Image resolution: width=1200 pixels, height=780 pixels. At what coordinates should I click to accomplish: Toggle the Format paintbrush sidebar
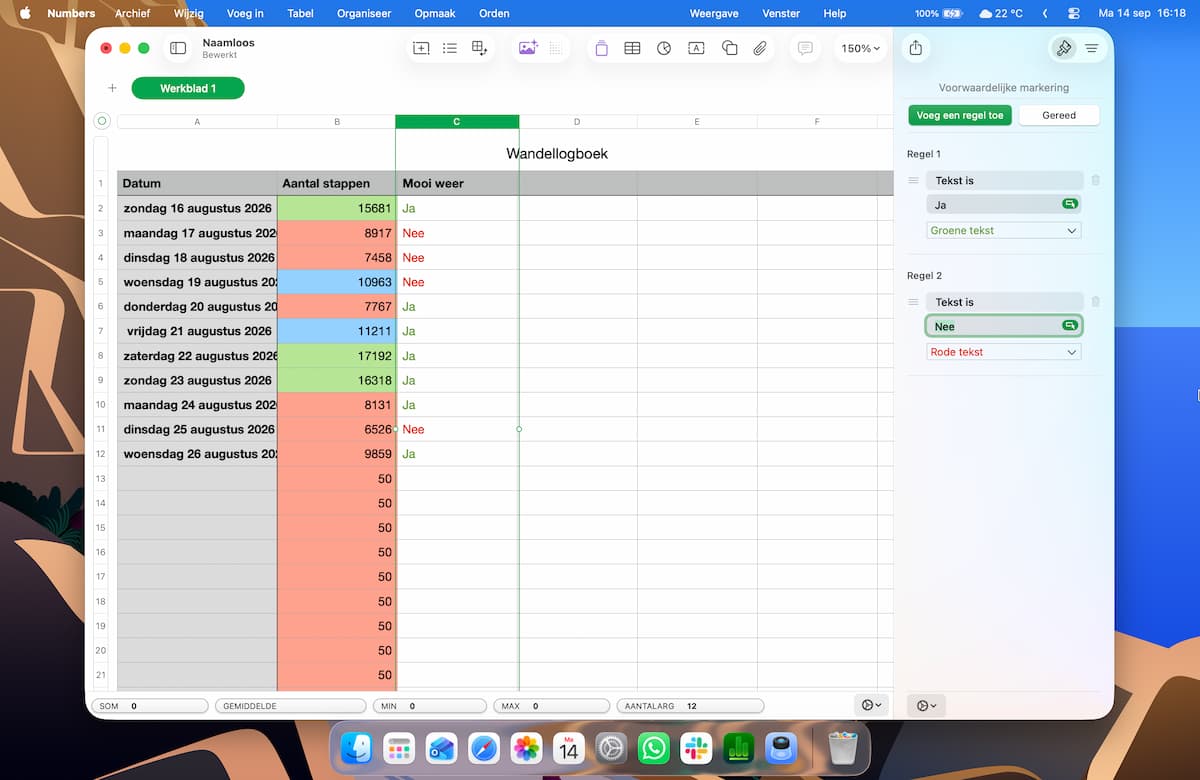click(x=1063, y=48)
